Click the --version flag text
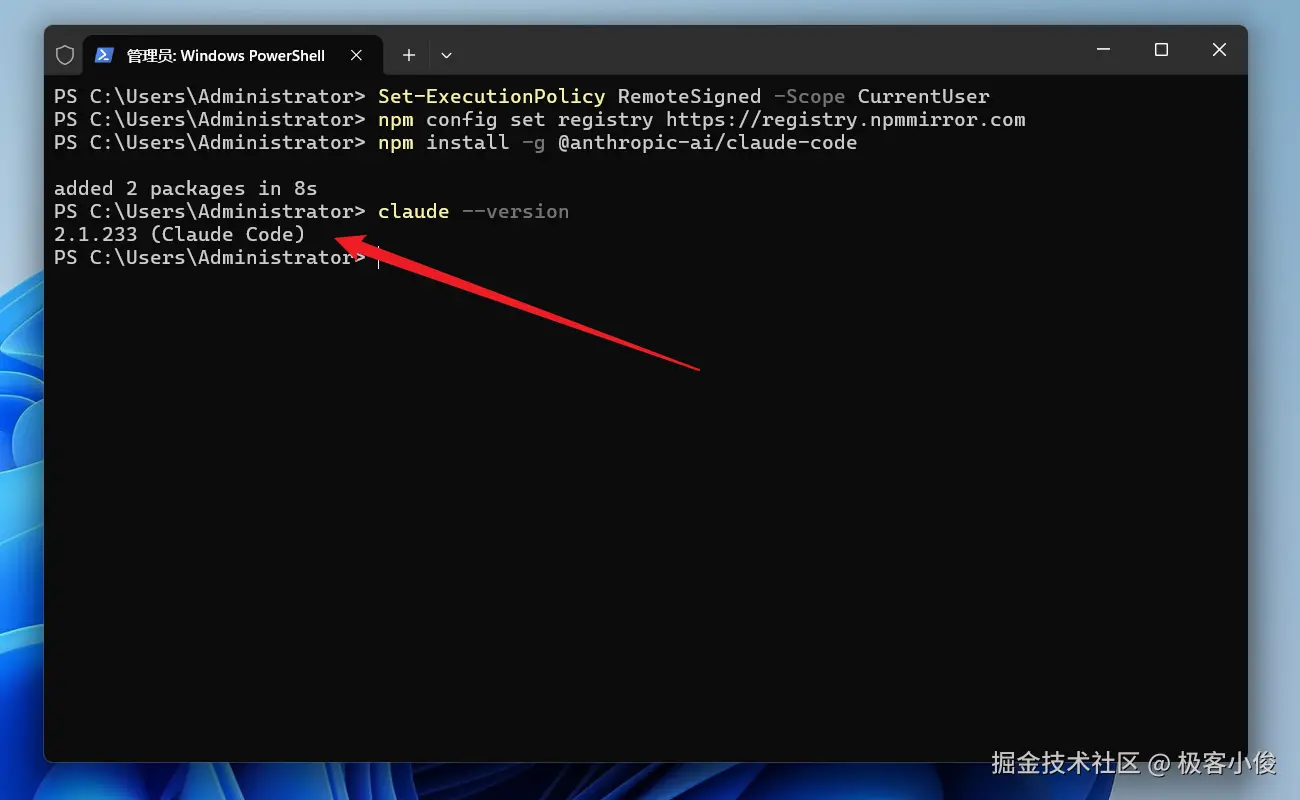1300x800 pixels. [515, 212]
